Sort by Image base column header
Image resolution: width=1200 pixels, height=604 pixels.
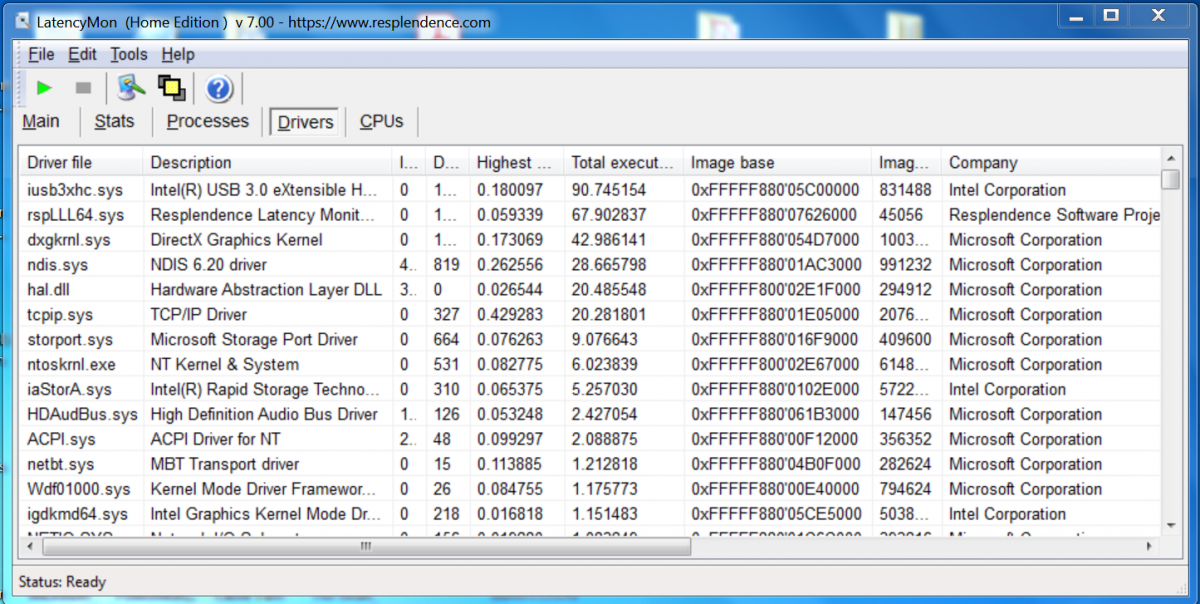tap(777, 162)
